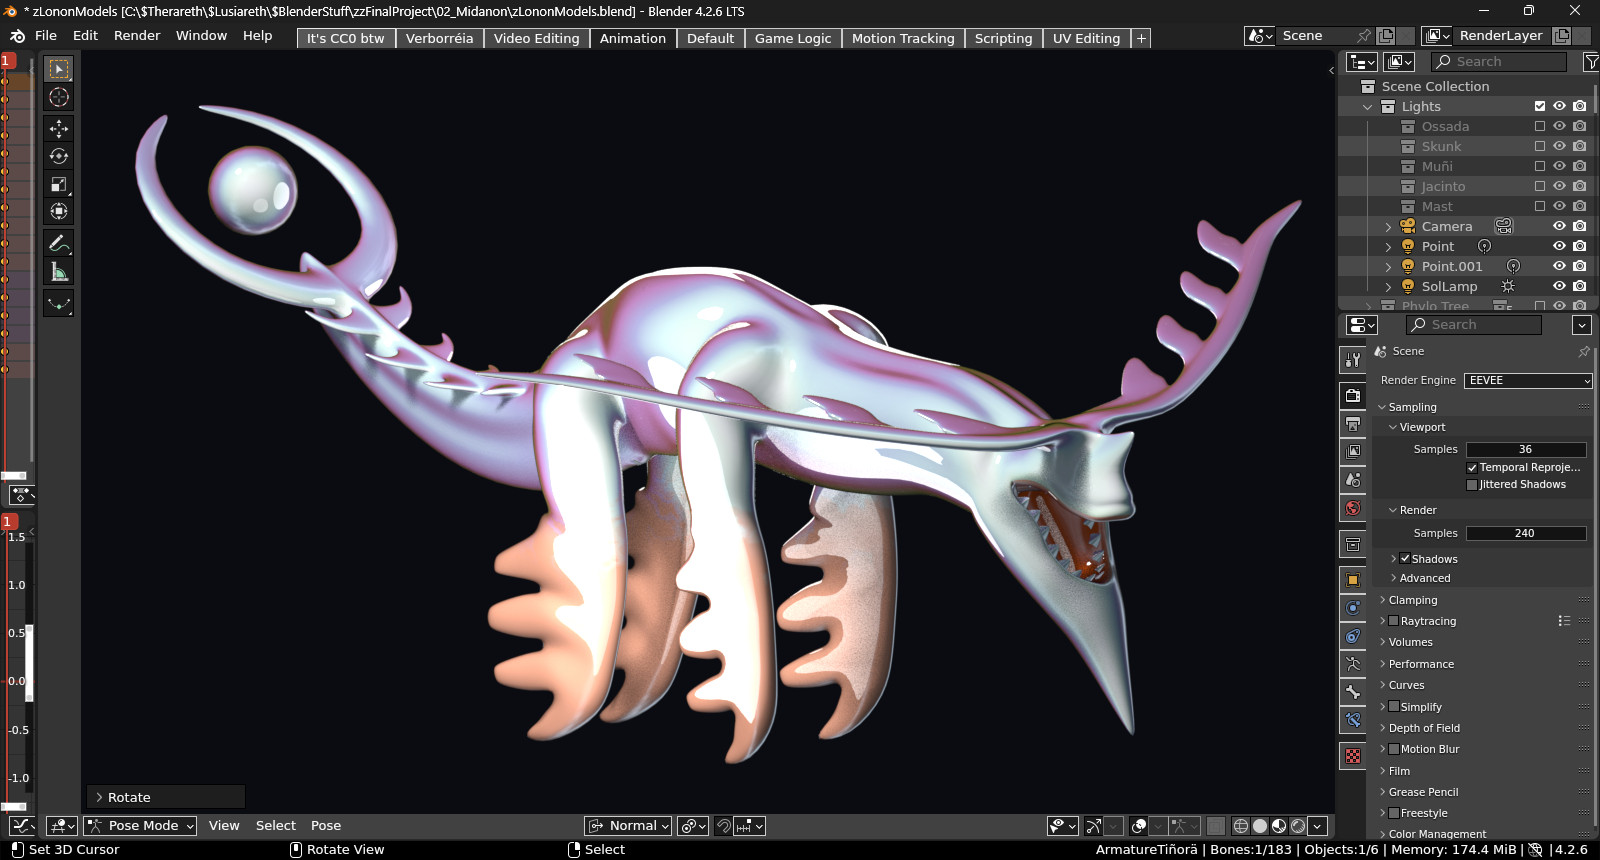Click the viewport Render Samples field 240
Image resolution: width=1600 pixels, height=860 pixels.
click(1526, 534)
